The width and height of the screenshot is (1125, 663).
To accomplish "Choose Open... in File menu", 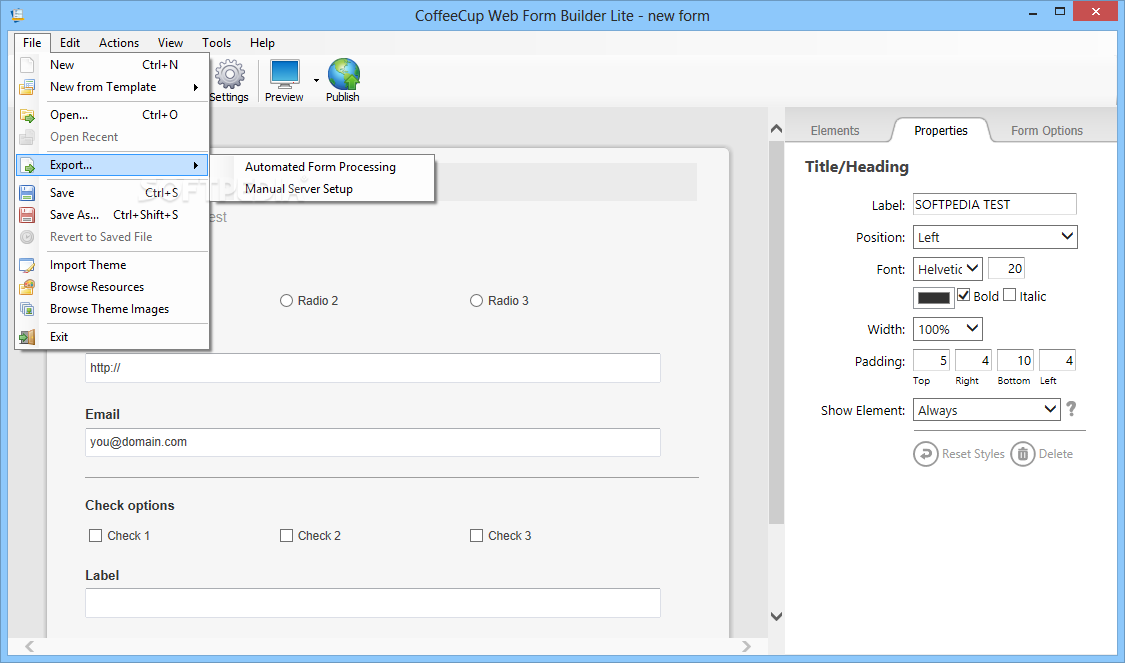I will (113, 115).
